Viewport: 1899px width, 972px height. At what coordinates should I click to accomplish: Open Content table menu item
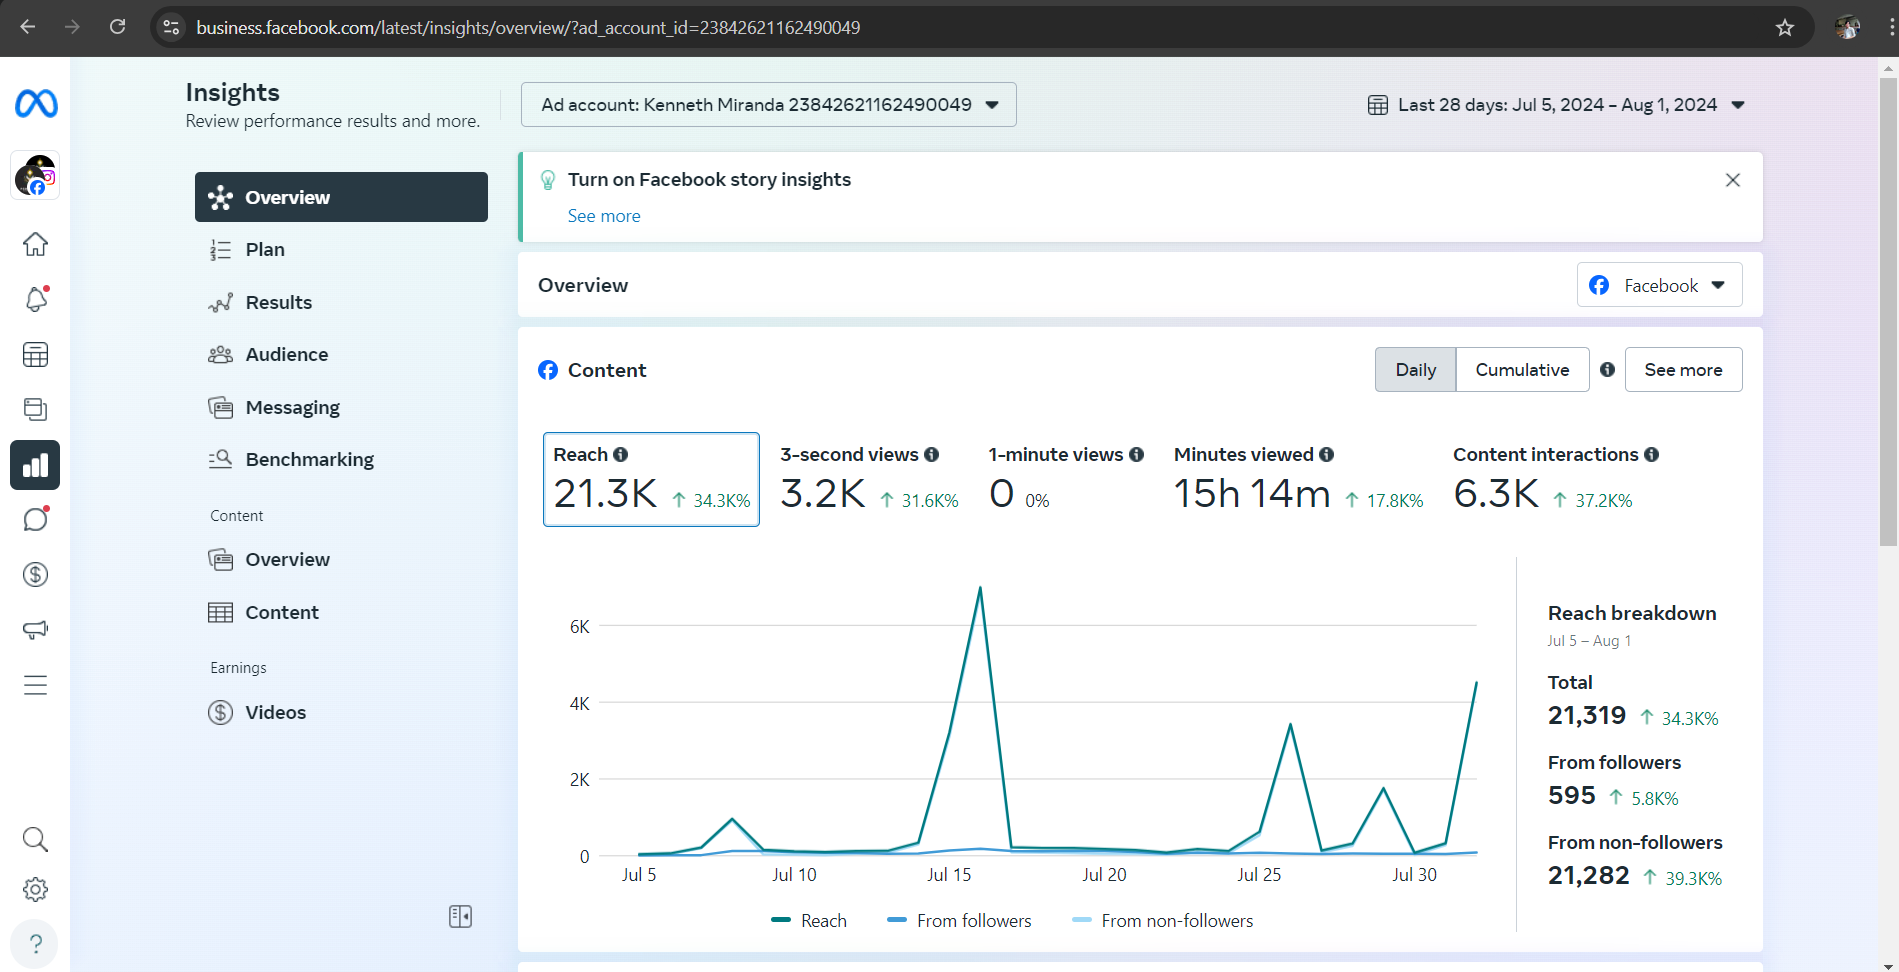click(x=341, y=612)
